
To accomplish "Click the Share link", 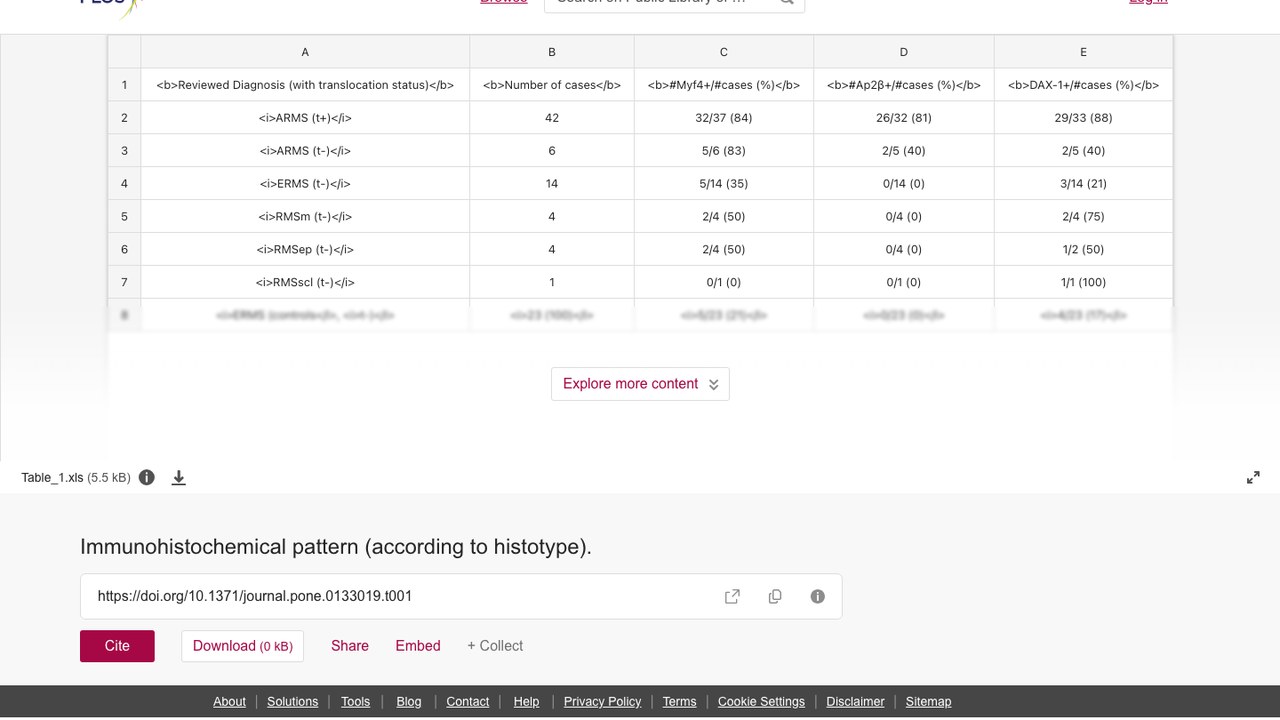I will pos(350,646).
